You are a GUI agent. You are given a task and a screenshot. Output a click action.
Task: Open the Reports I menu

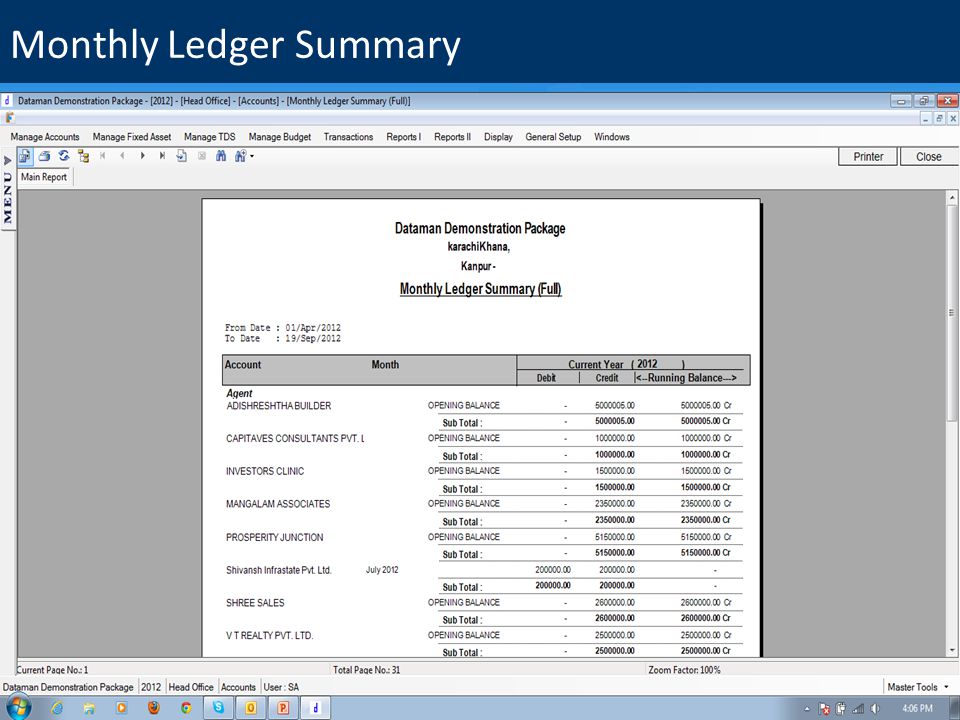point(403,137)
